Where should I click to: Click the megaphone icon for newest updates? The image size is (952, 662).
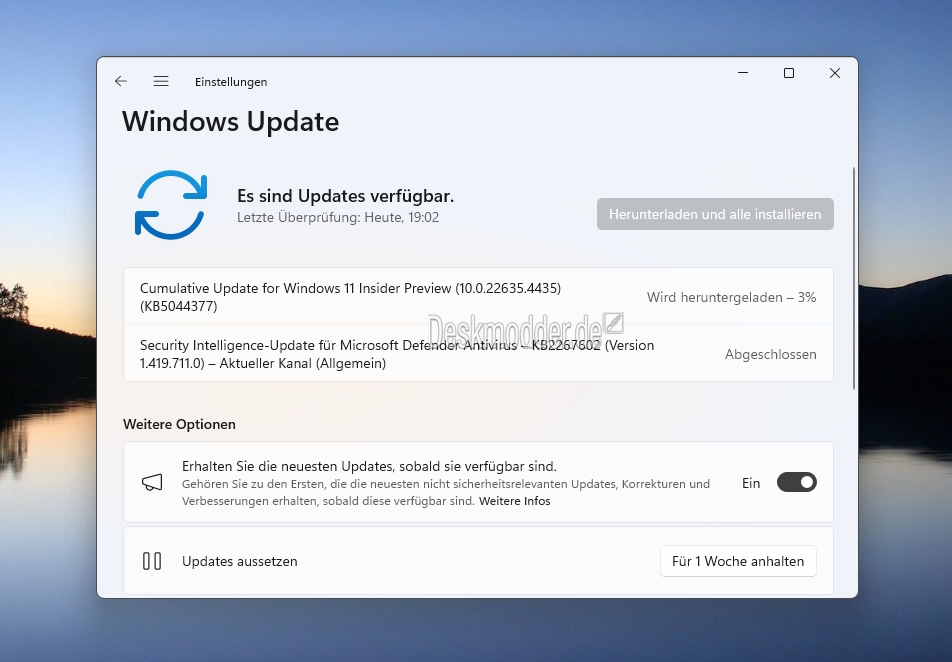point(152,483)
